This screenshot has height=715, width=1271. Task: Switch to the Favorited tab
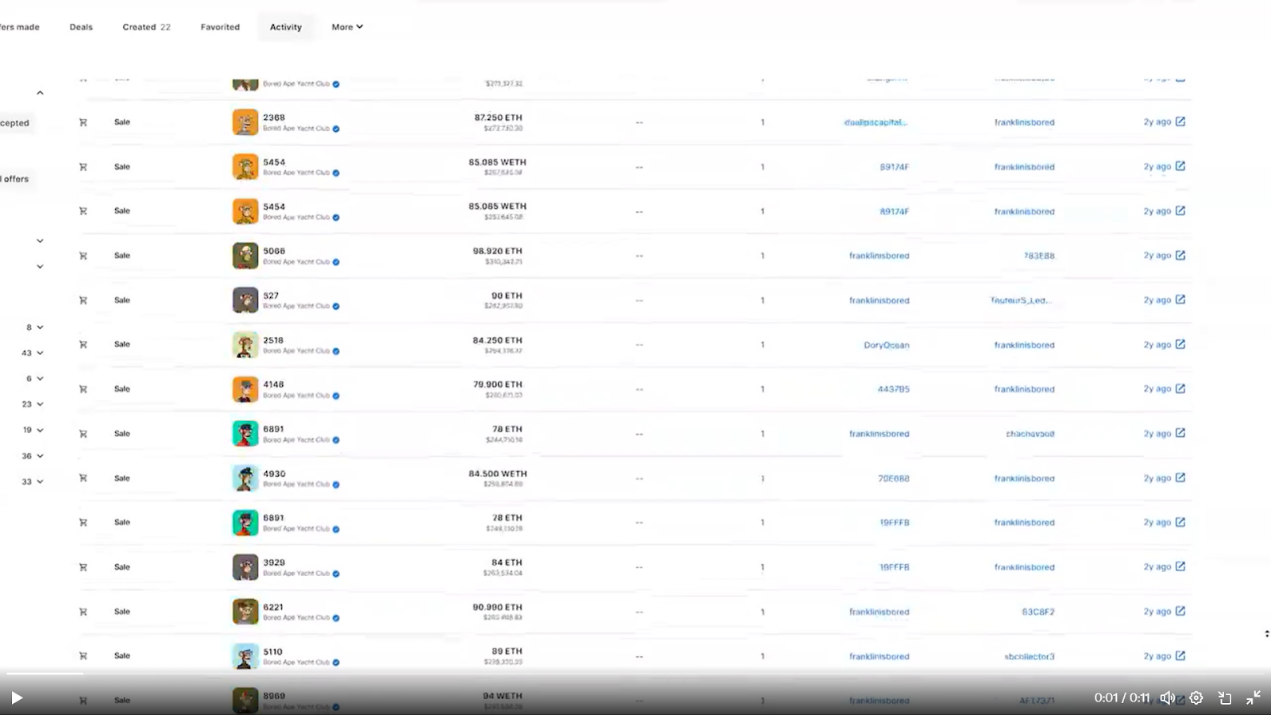[220, 27]
